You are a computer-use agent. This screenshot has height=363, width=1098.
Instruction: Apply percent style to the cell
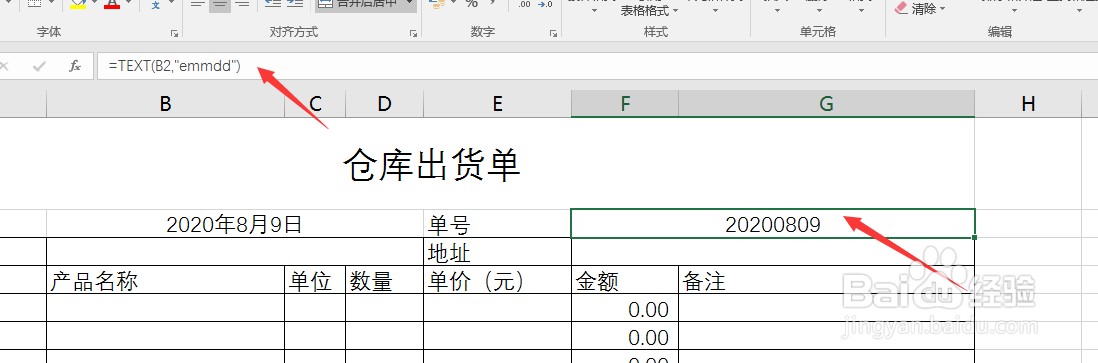point(472,4)
